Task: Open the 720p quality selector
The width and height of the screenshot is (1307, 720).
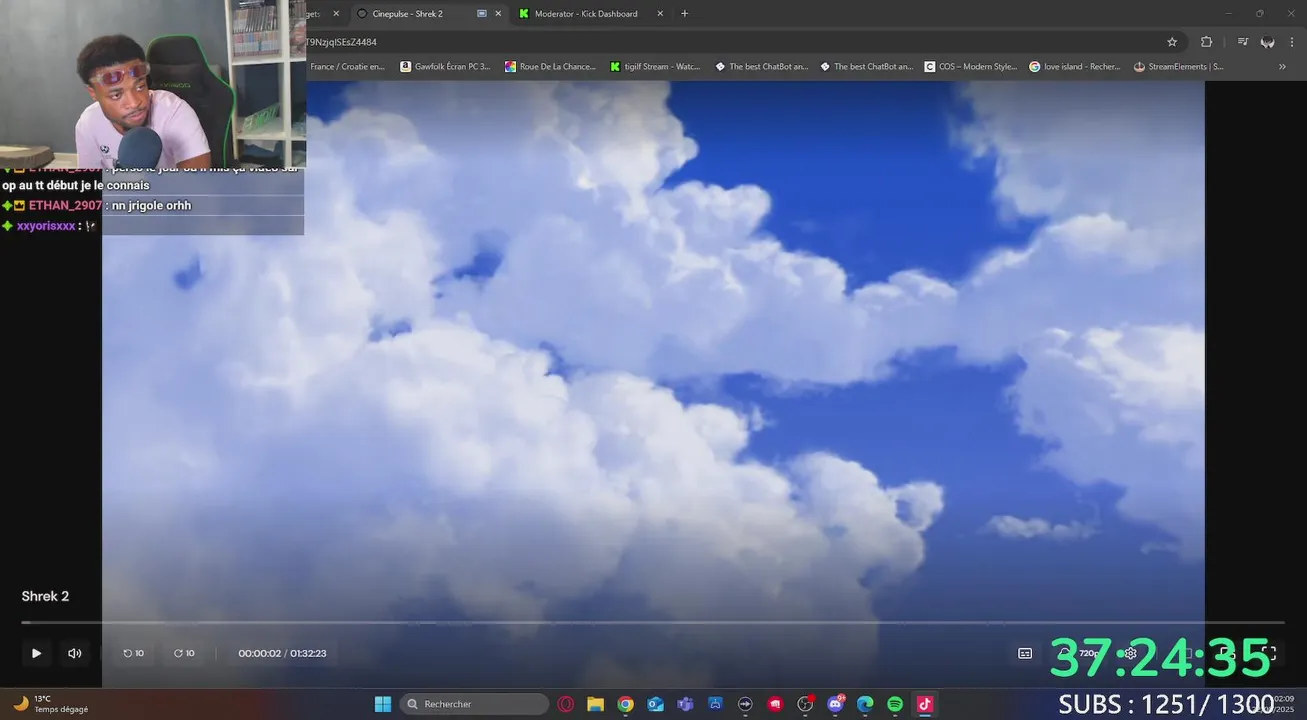Action: [1089, 653]
